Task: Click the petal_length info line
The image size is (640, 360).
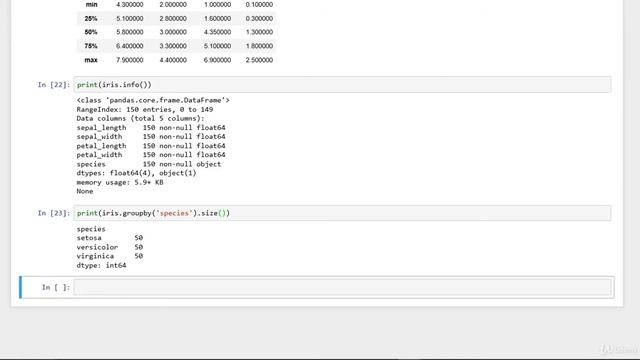Action: (x=151, y=146)
